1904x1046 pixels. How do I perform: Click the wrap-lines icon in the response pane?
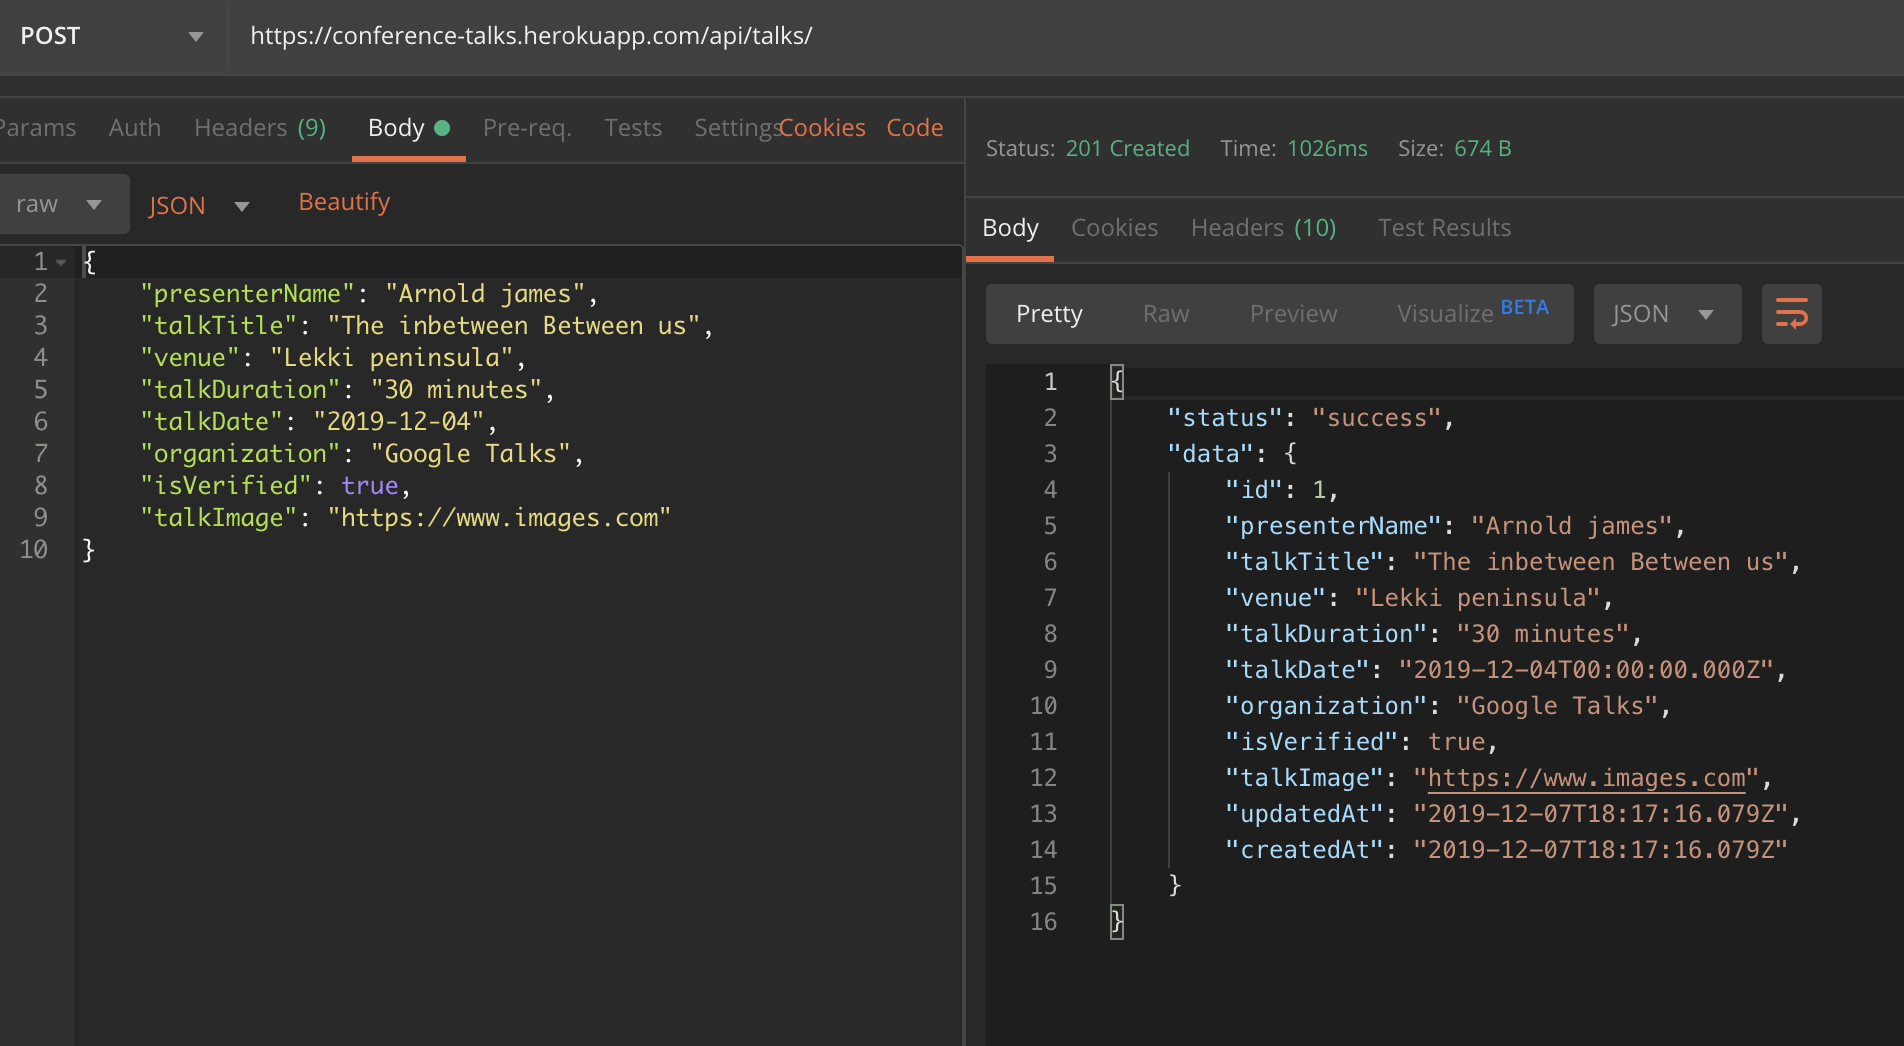click(x=1791, y=313)
